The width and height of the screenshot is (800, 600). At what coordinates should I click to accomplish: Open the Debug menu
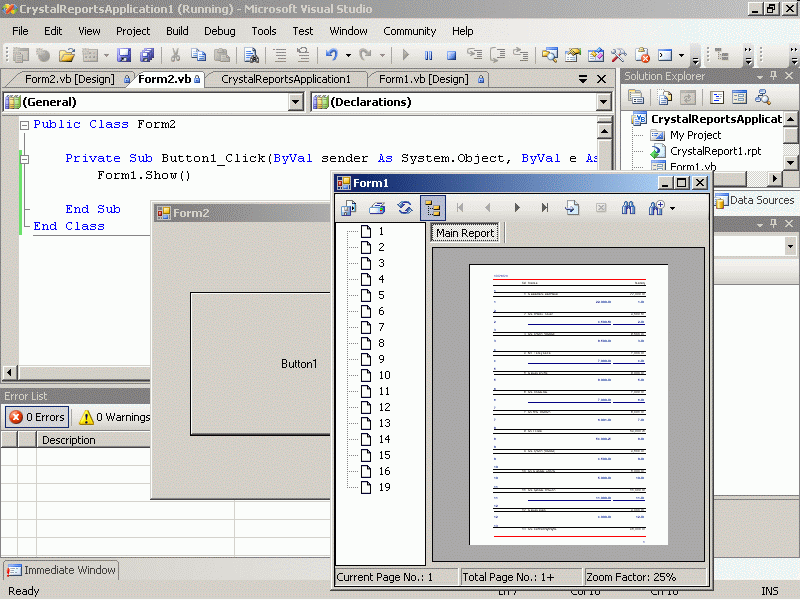point(220,31)
